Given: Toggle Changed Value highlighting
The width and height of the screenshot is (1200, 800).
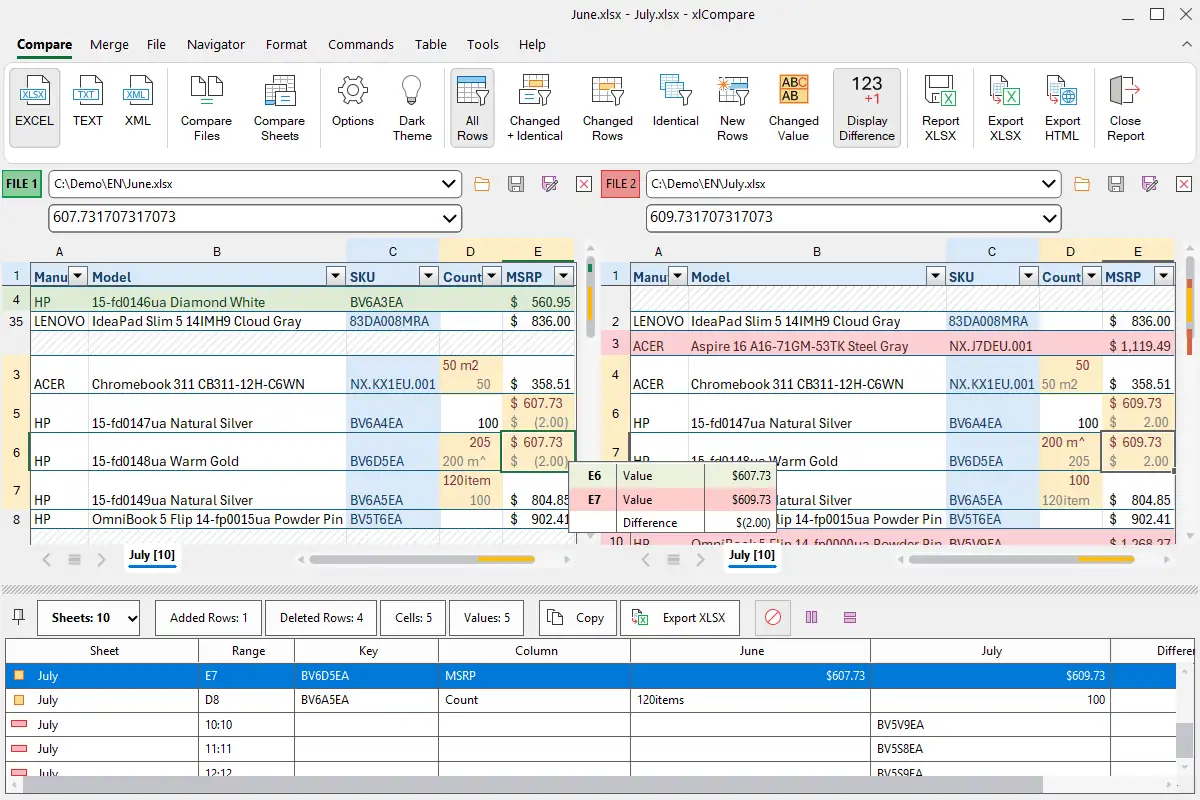Looking at the screenshot, I should pyautogui.click(x=794, y=108).
